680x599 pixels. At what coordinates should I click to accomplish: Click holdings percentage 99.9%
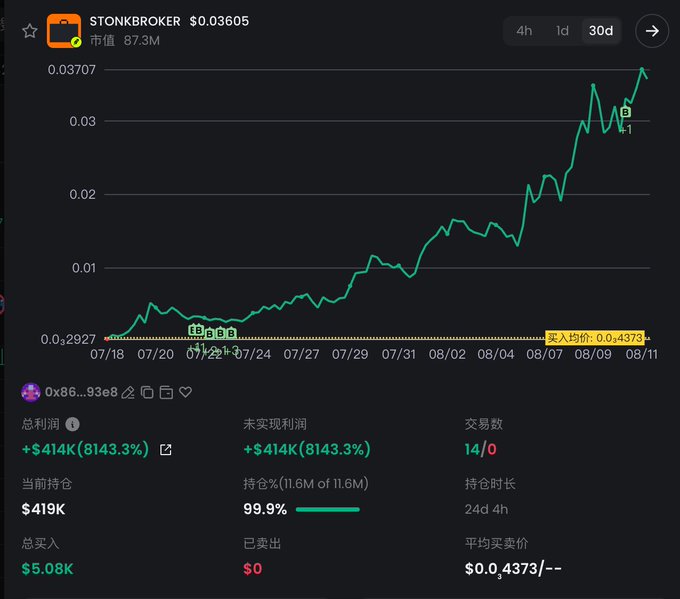tap(265, 509)
